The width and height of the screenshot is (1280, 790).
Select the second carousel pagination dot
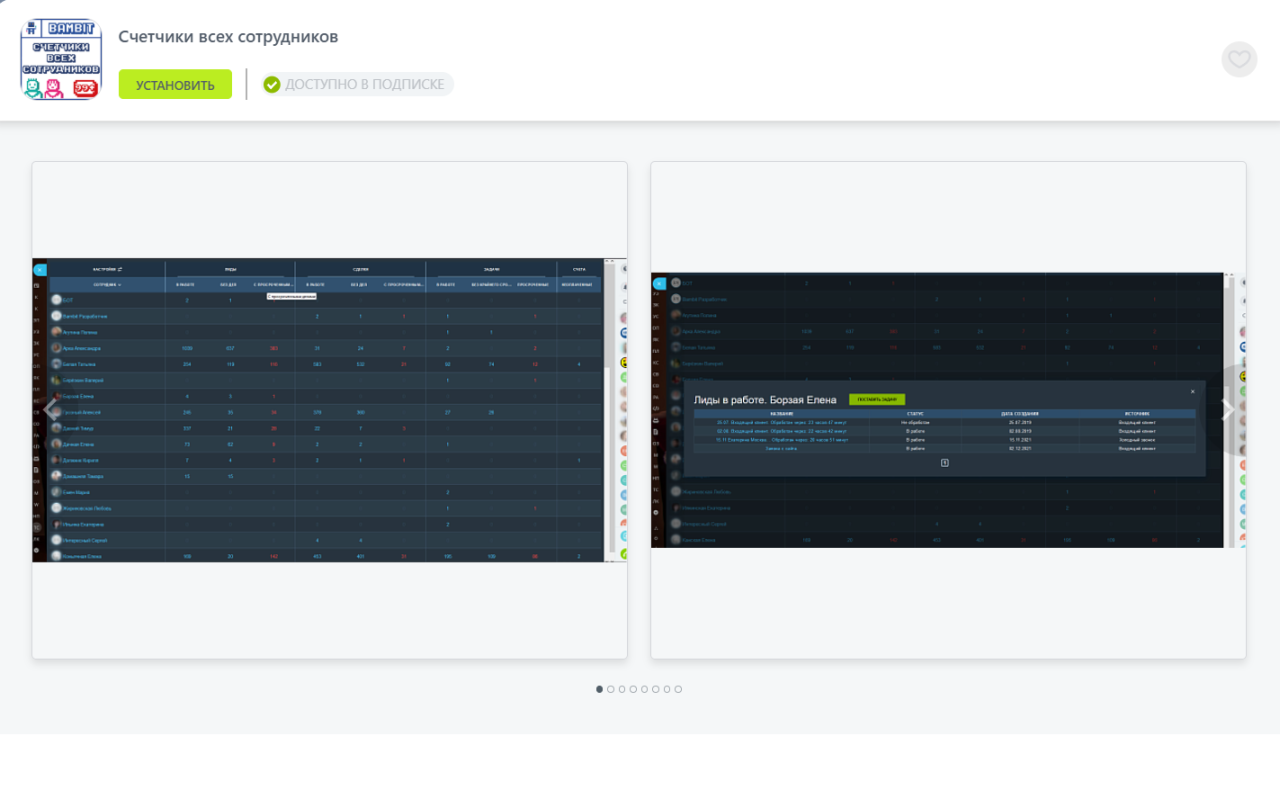pos(611,689)
